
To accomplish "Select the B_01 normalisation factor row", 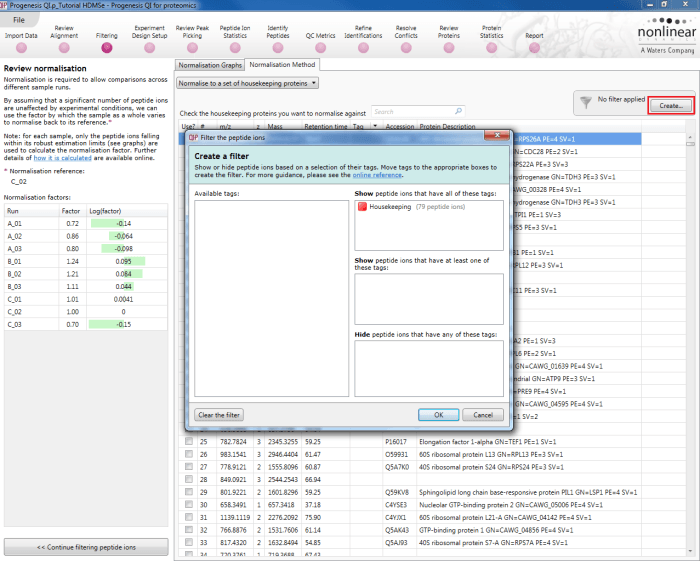I will click(x=86, y=261).
